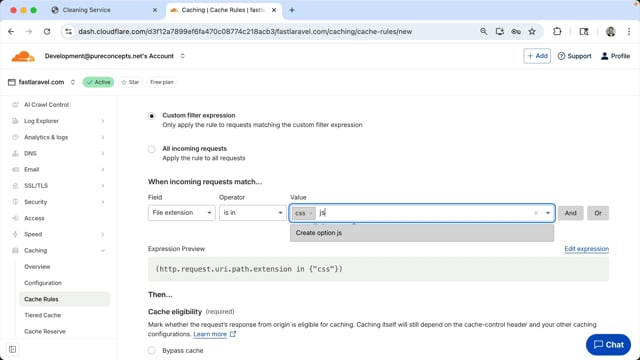Go forward in browser history

pyautogui.click(x=29, y=31)
